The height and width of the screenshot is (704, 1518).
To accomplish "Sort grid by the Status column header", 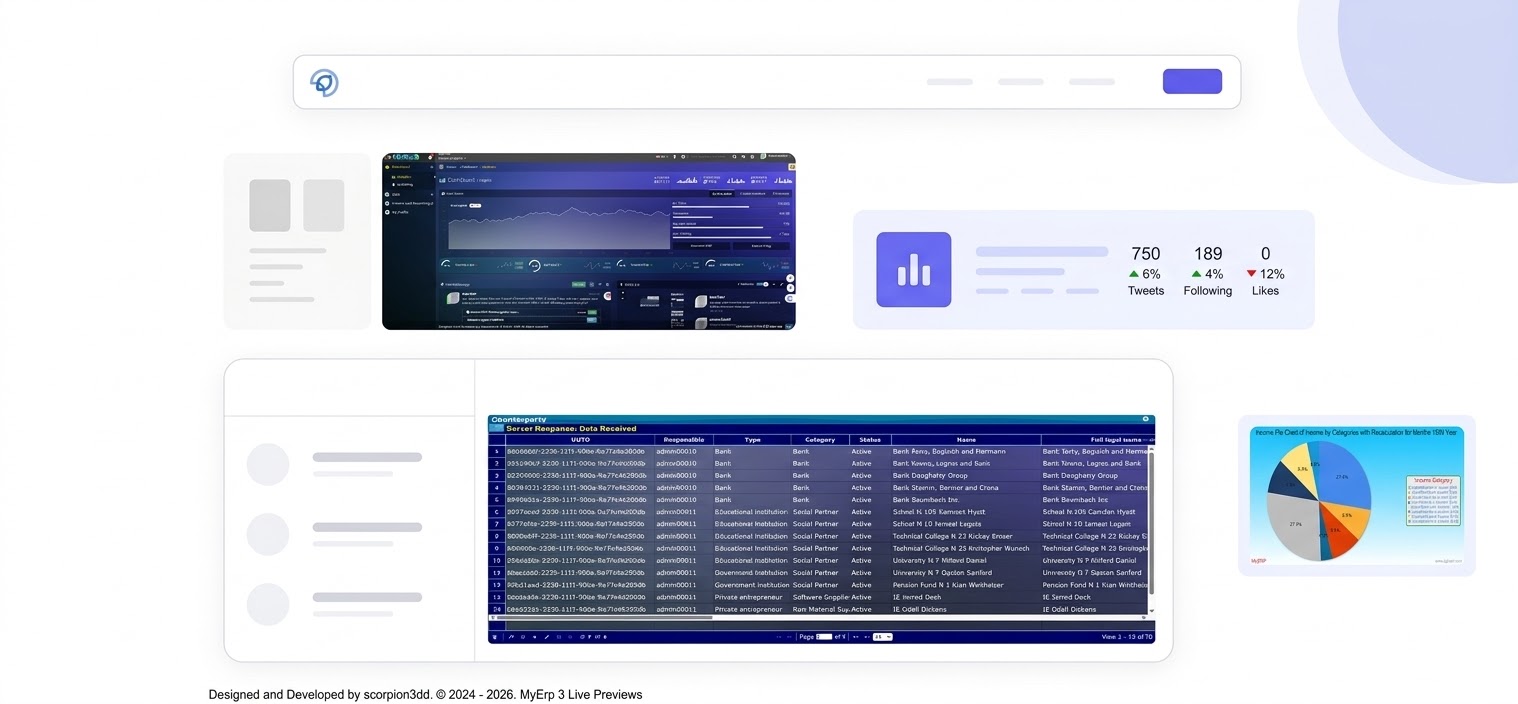I will (869, 439).
